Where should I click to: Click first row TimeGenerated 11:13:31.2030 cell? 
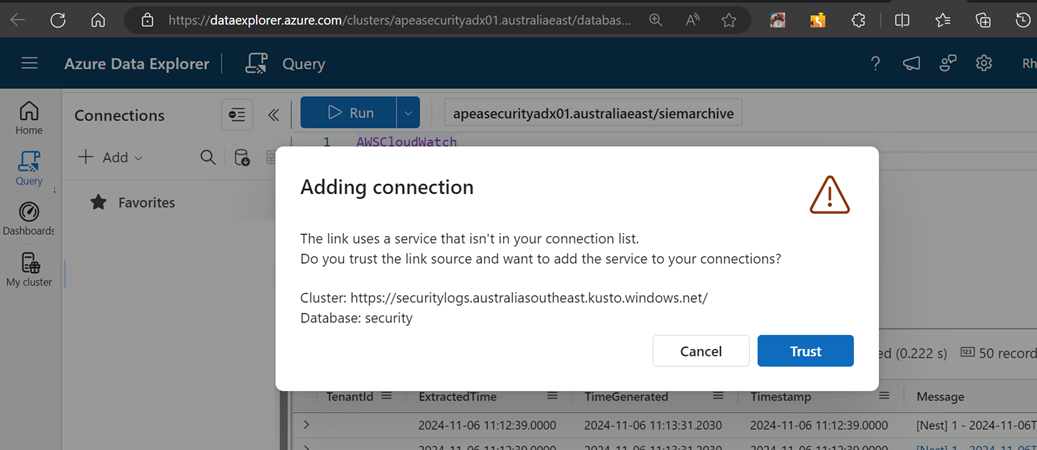point(653,425)
